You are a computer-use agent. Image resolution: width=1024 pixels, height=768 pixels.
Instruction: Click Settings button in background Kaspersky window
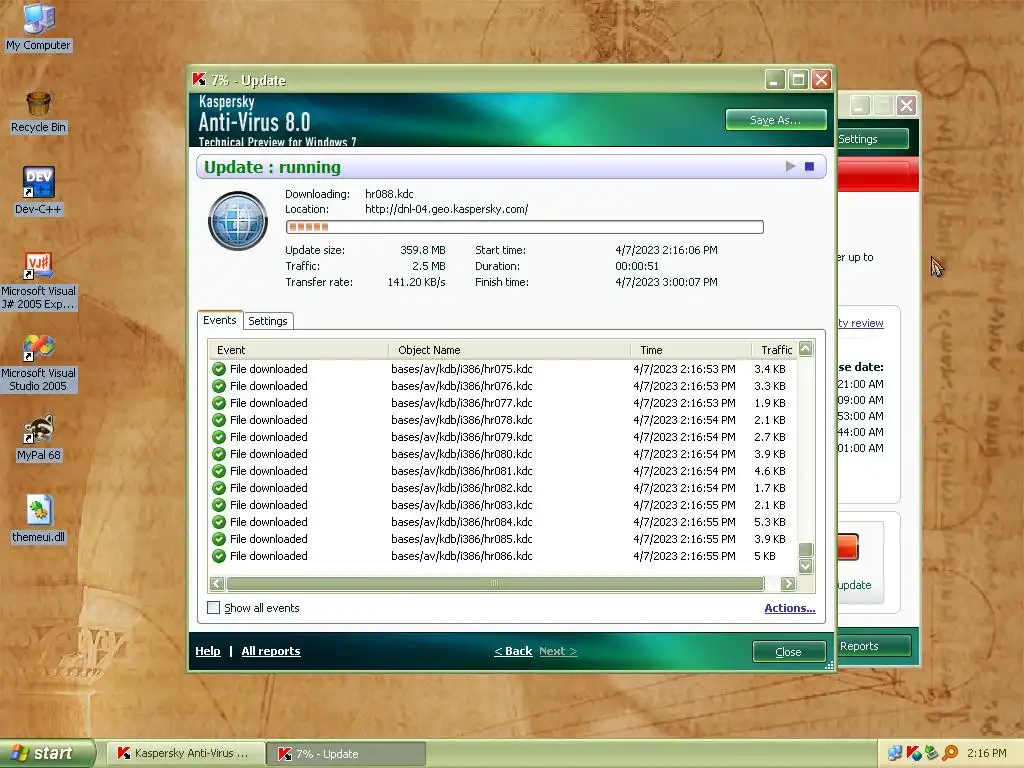point(872,138)
